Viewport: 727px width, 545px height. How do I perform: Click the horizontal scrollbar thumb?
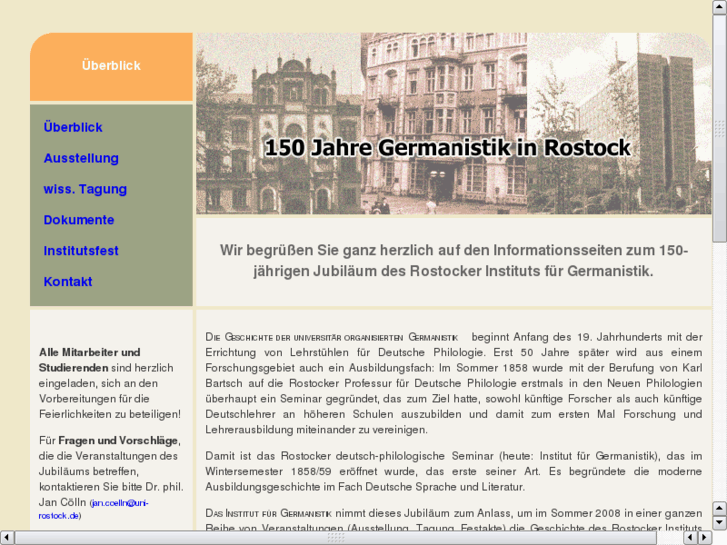point(336,538)
